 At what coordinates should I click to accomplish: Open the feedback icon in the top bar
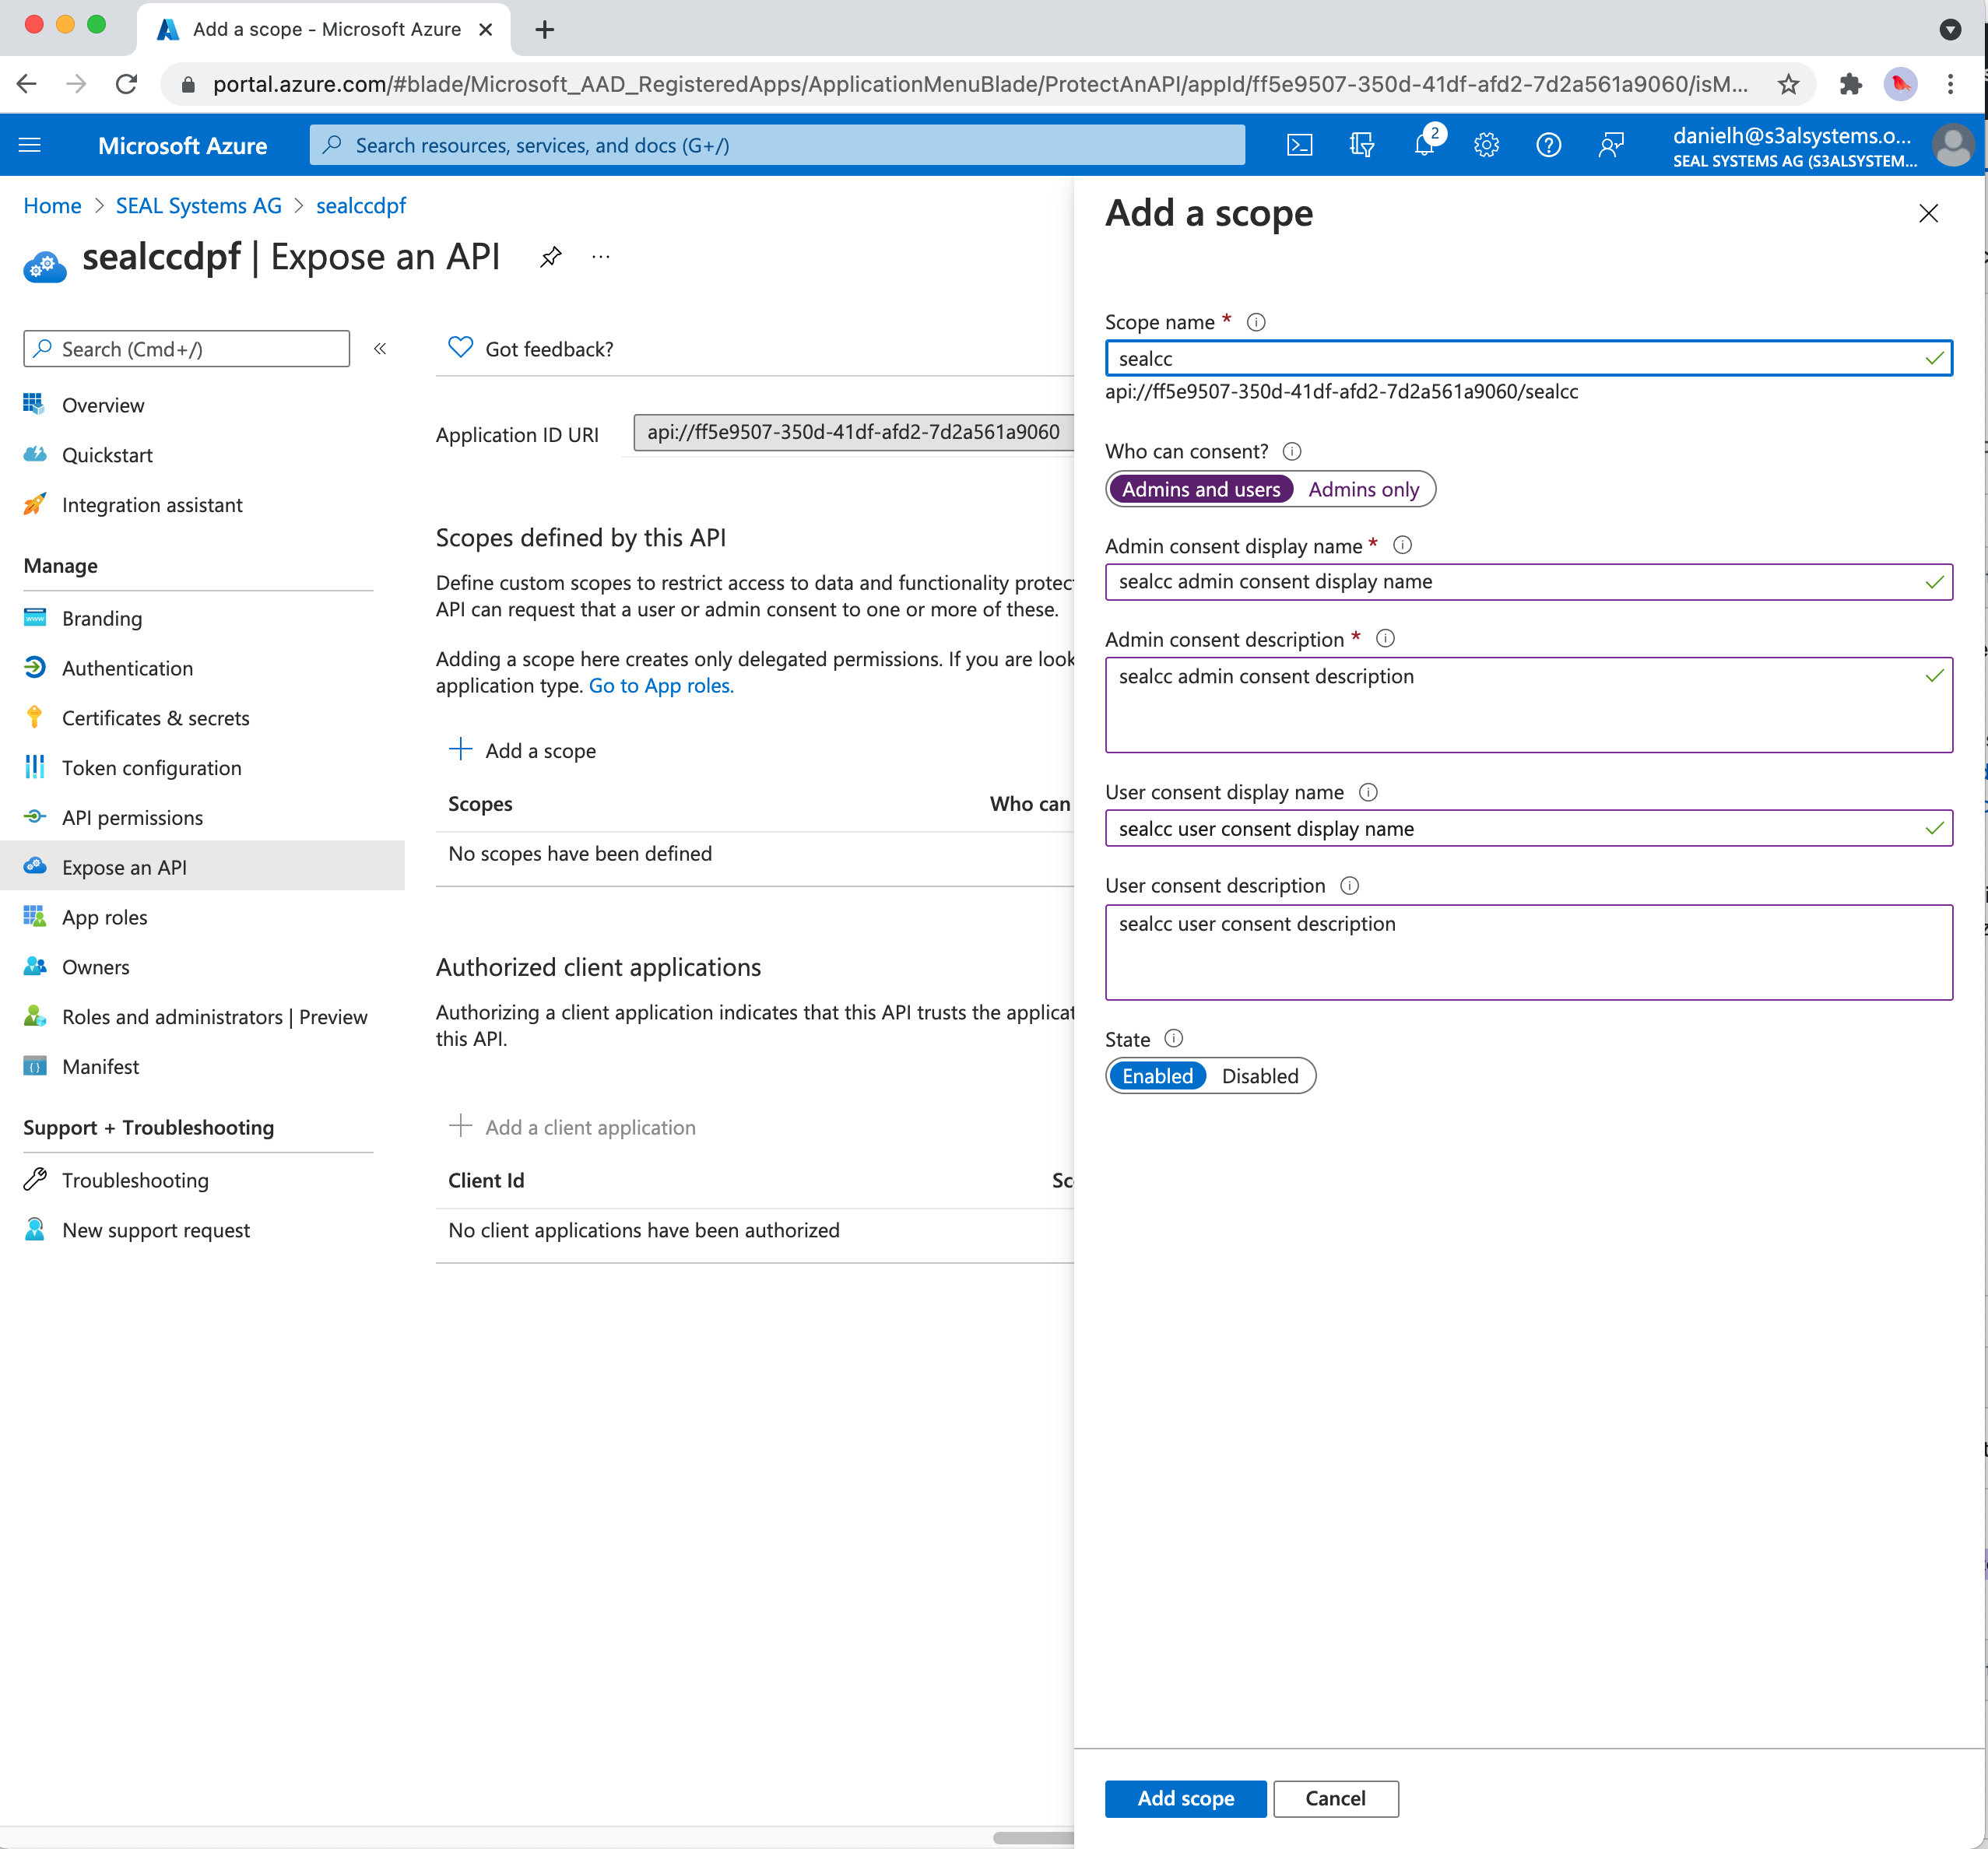coord(1610,145)
